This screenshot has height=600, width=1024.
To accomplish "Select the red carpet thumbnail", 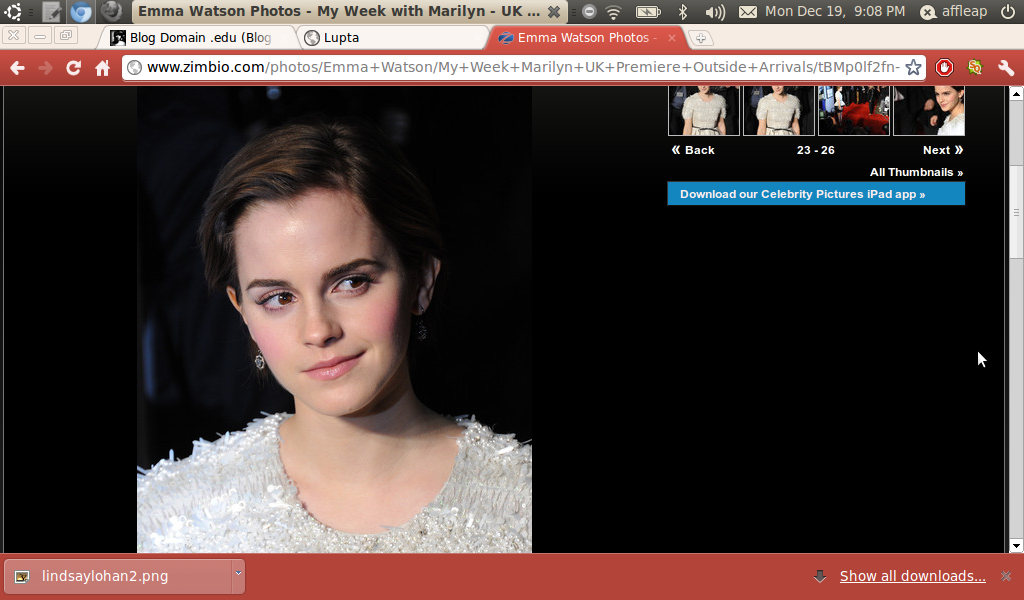I will point(854,110).
